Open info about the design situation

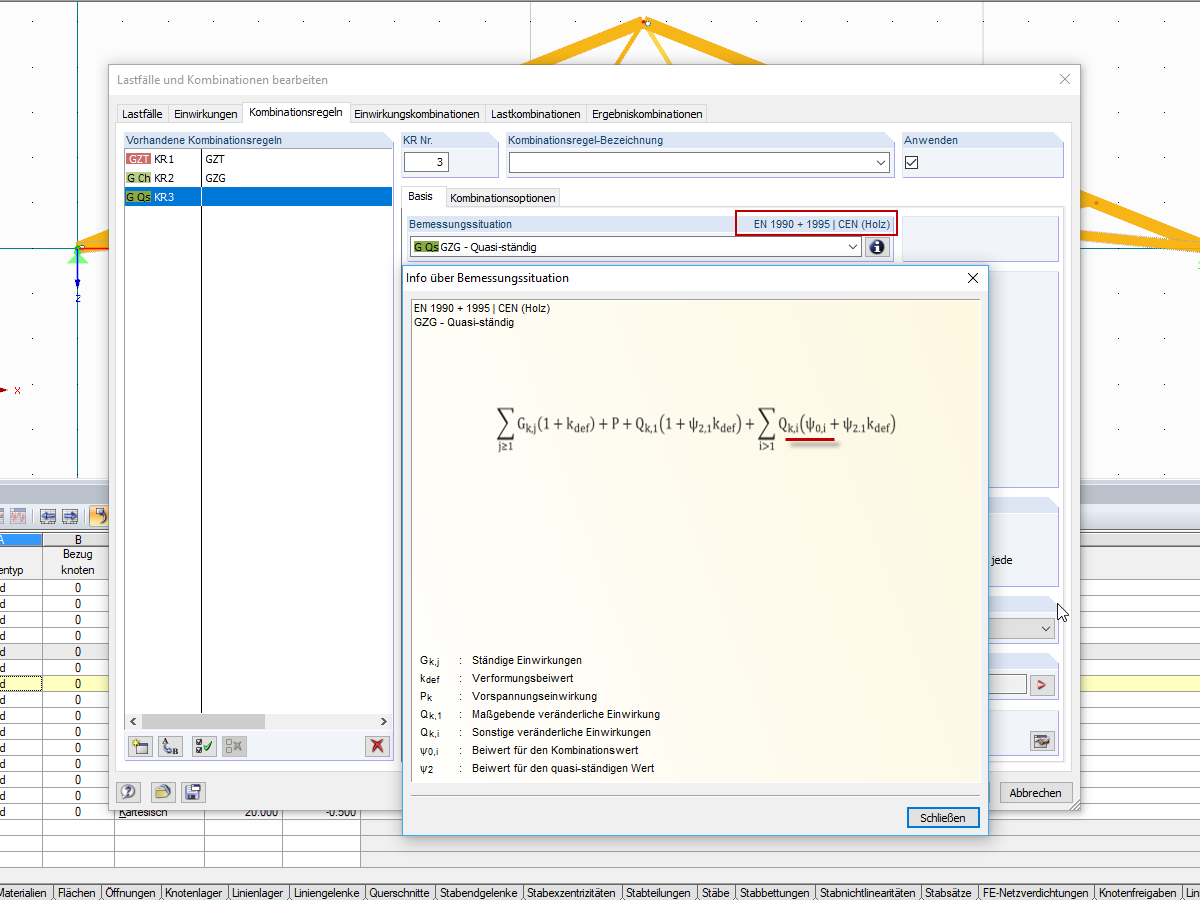point(877,247)
